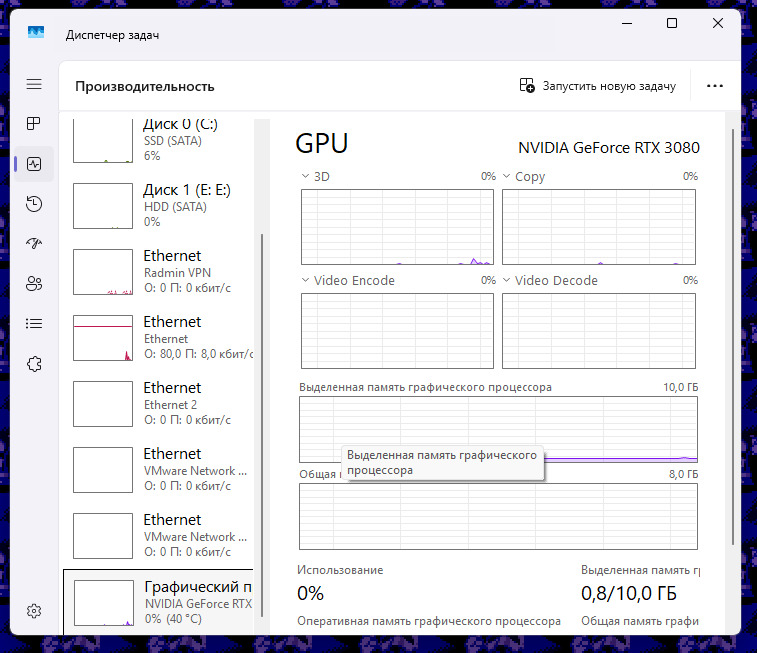Open the Startup apps sidebar icon
This screenshot has width=757, height=653.
tap(34, 243)
